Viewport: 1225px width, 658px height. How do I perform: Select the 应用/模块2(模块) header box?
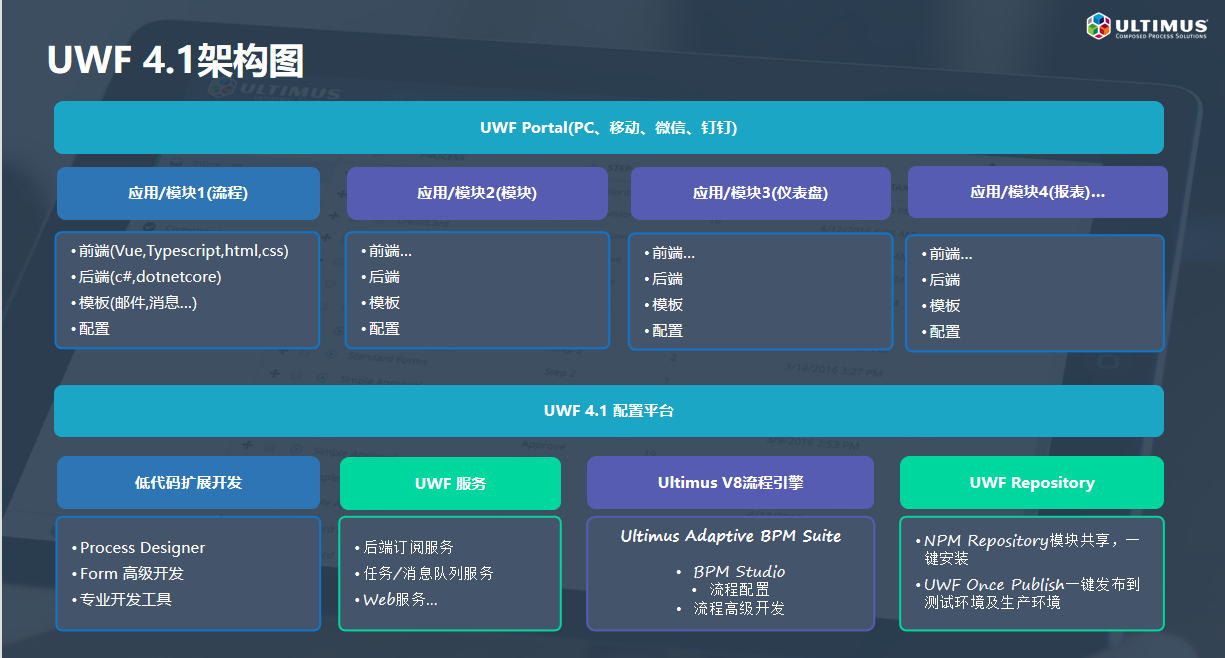tap(477, 193)
